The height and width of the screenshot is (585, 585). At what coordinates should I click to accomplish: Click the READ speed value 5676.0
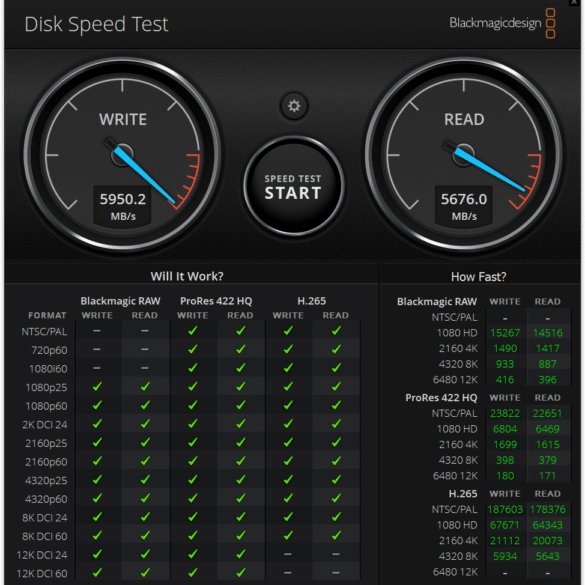[464, 199]
